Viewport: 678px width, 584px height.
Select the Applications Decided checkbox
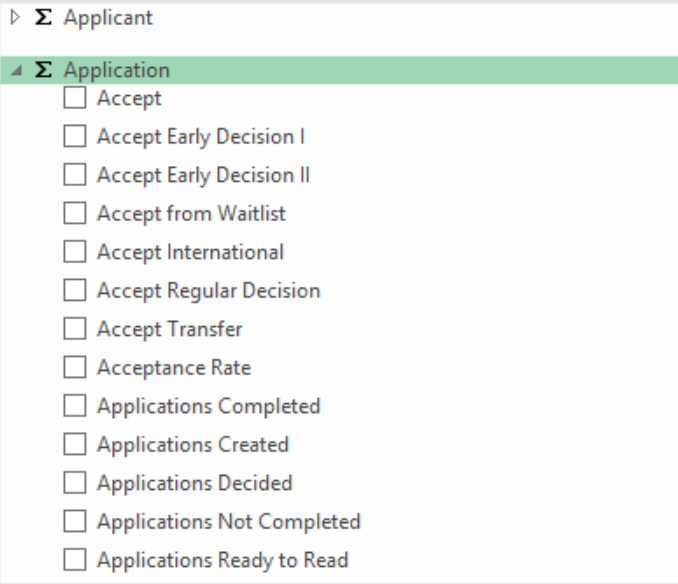[75, 482]
